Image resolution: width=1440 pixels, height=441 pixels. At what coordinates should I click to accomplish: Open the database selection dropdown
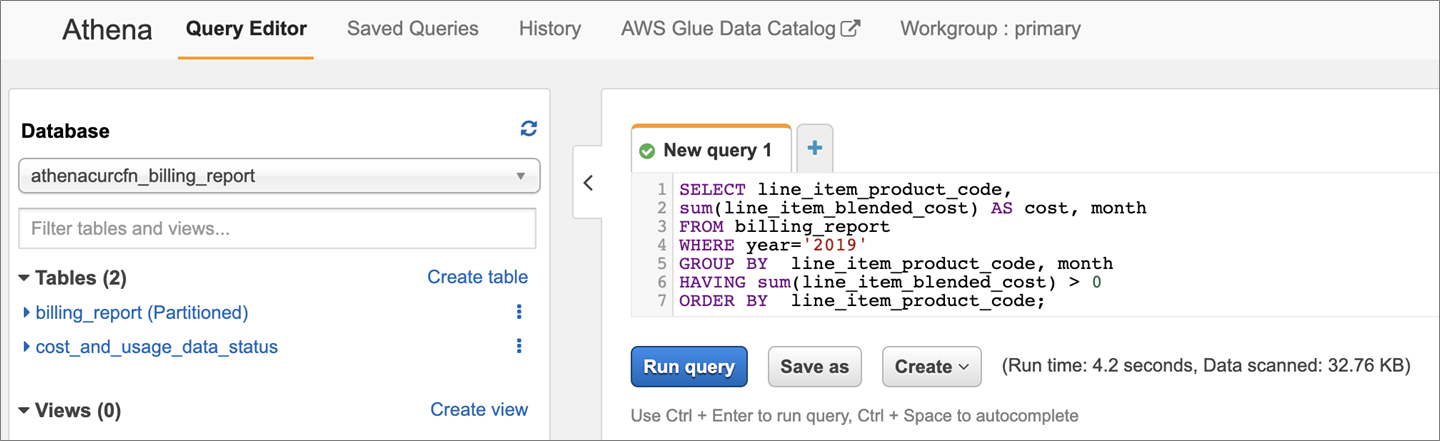coord(279,176)
